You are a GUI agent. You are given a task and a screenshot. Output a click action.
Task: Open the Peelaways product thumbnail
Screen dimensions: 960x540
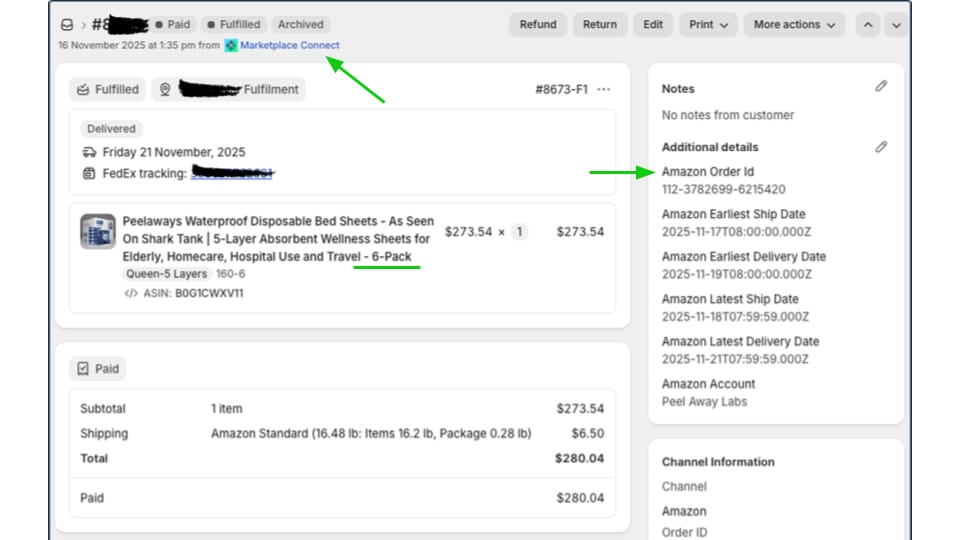pos(98,231)
